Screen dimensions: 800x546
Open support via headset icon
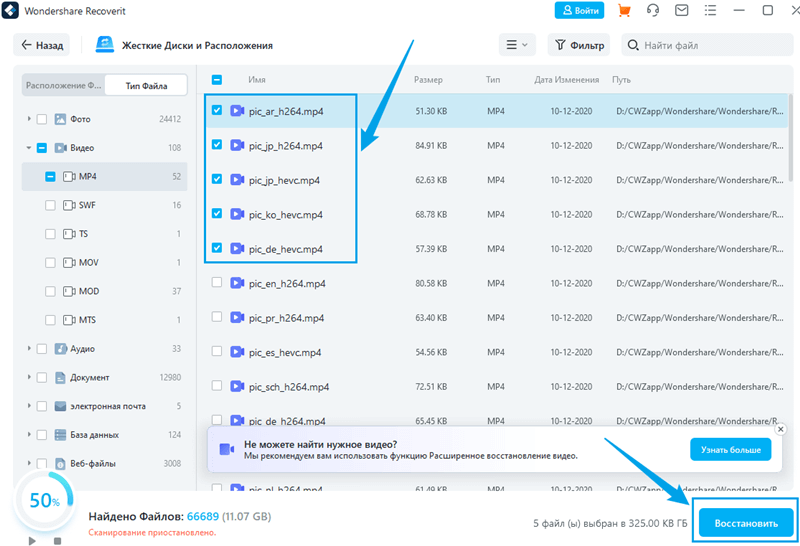coord(653,10)
